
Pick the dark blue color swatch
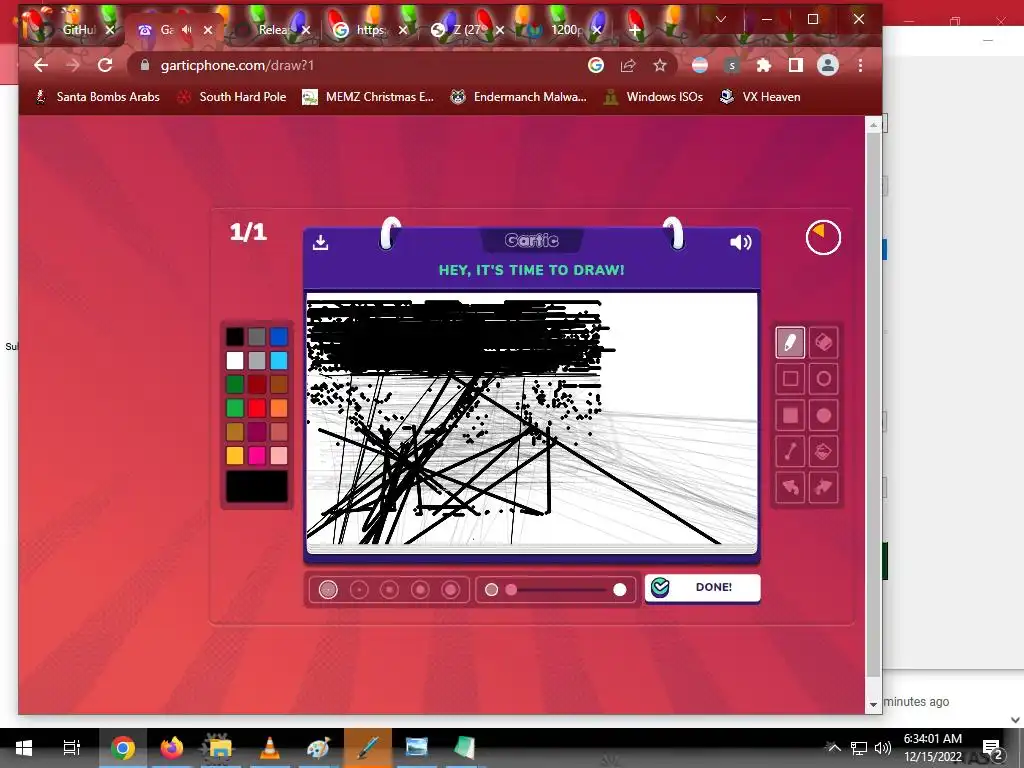[x=279, y=336]
